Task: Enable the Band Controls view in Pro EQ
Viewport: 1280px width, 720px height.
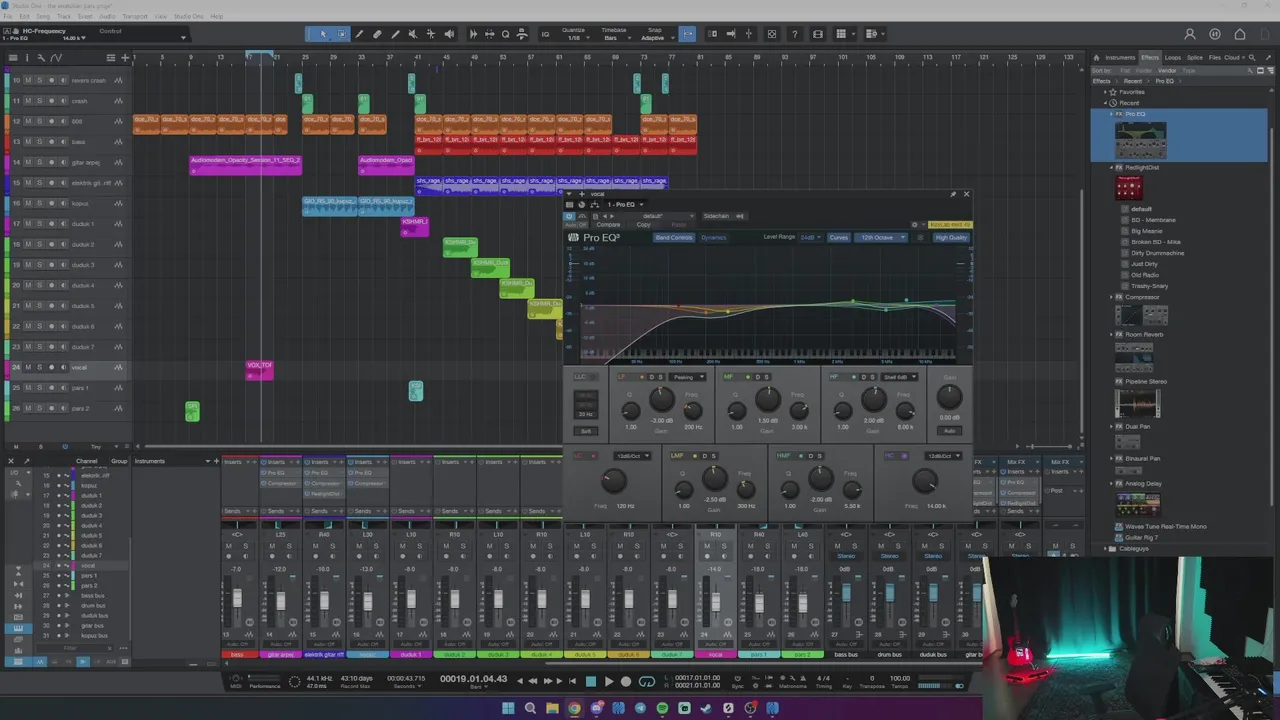Action: [674, 238]
